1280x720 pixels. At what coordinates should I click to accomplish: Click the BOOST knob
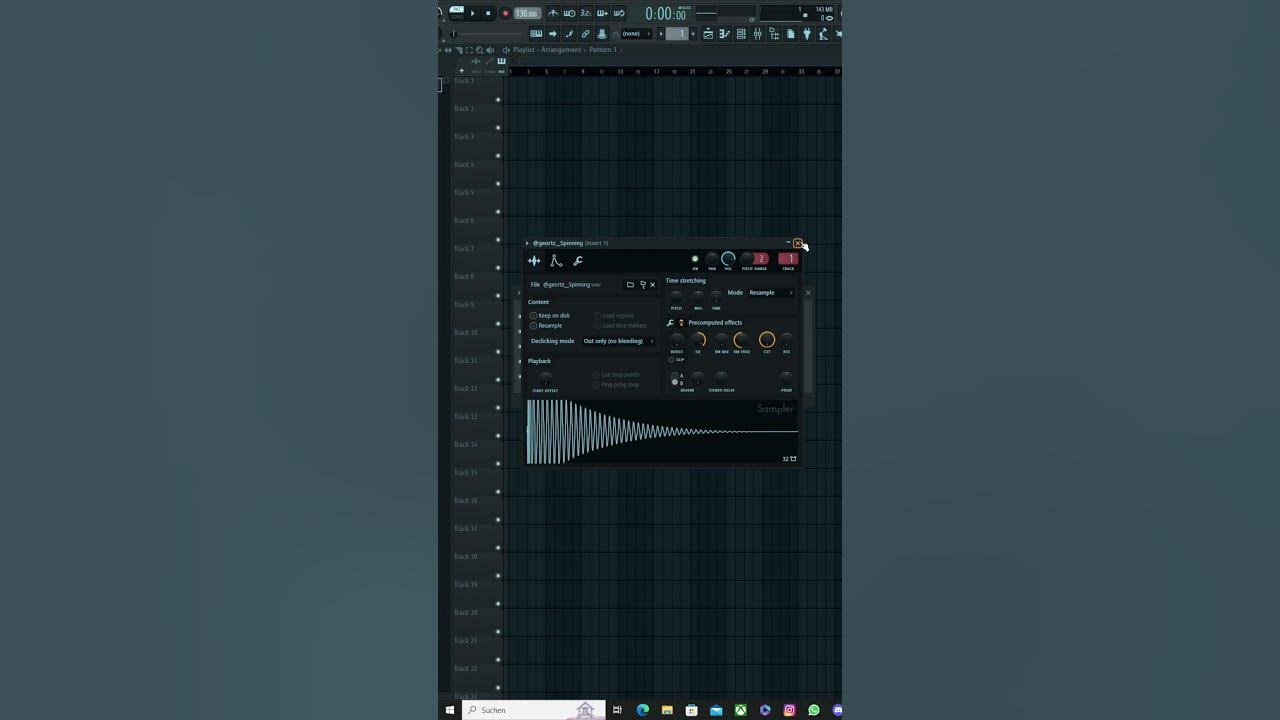pyautogui.click(x=677, y=340)
